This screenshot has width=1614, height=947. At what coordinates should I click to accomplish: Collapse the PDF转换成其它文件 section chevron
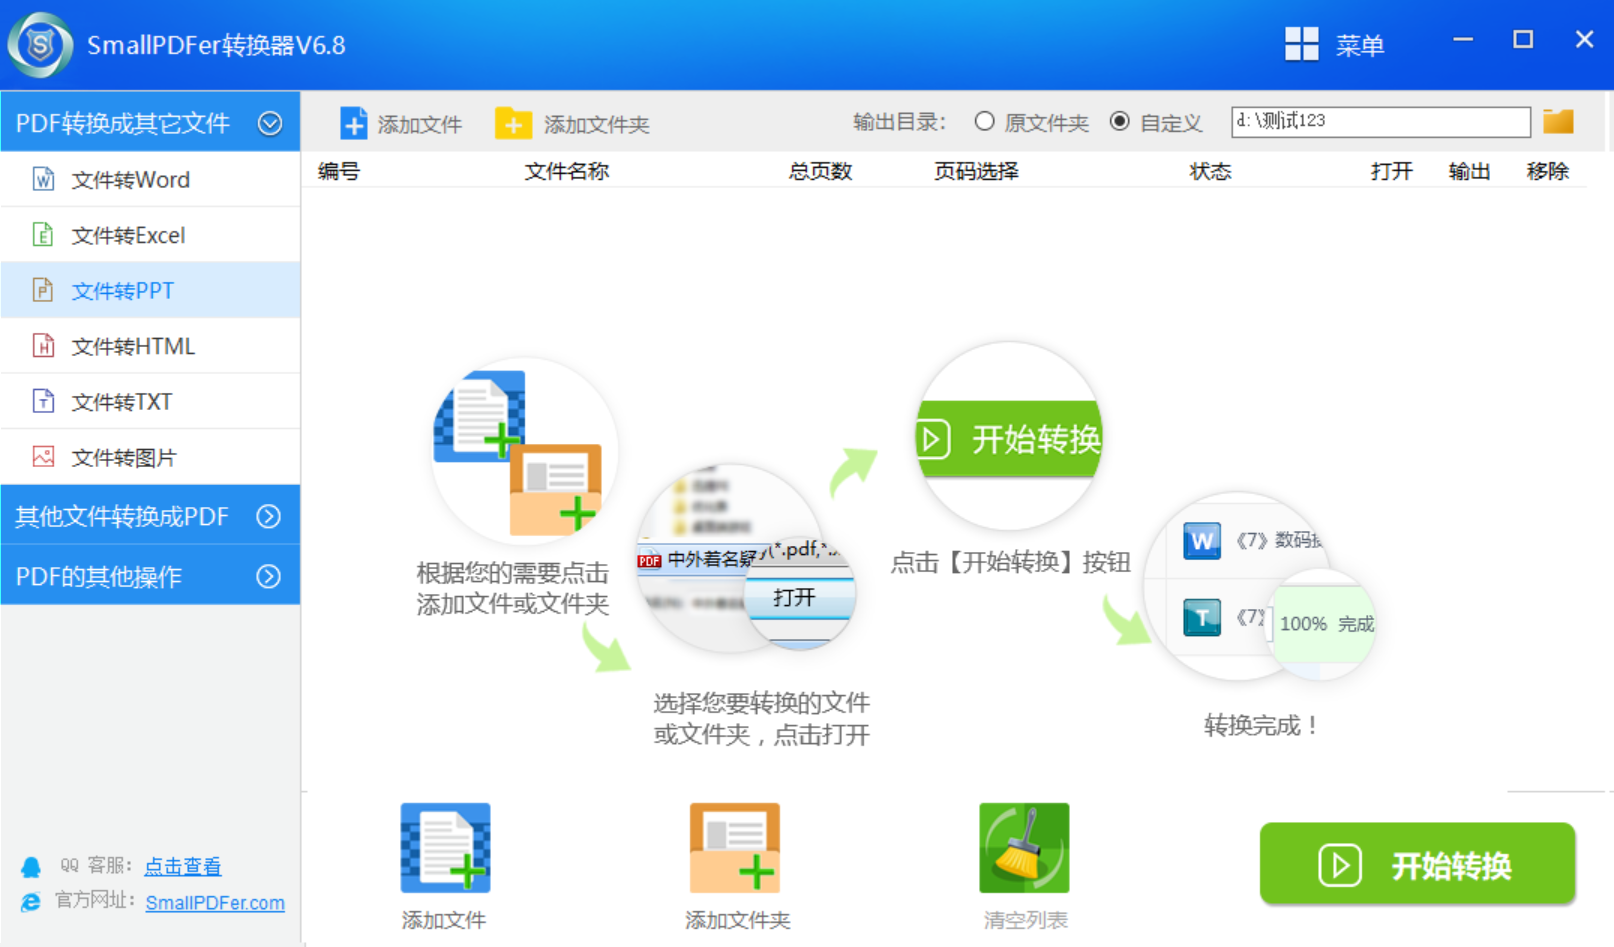pyautogui.click(x=270, y=123)
